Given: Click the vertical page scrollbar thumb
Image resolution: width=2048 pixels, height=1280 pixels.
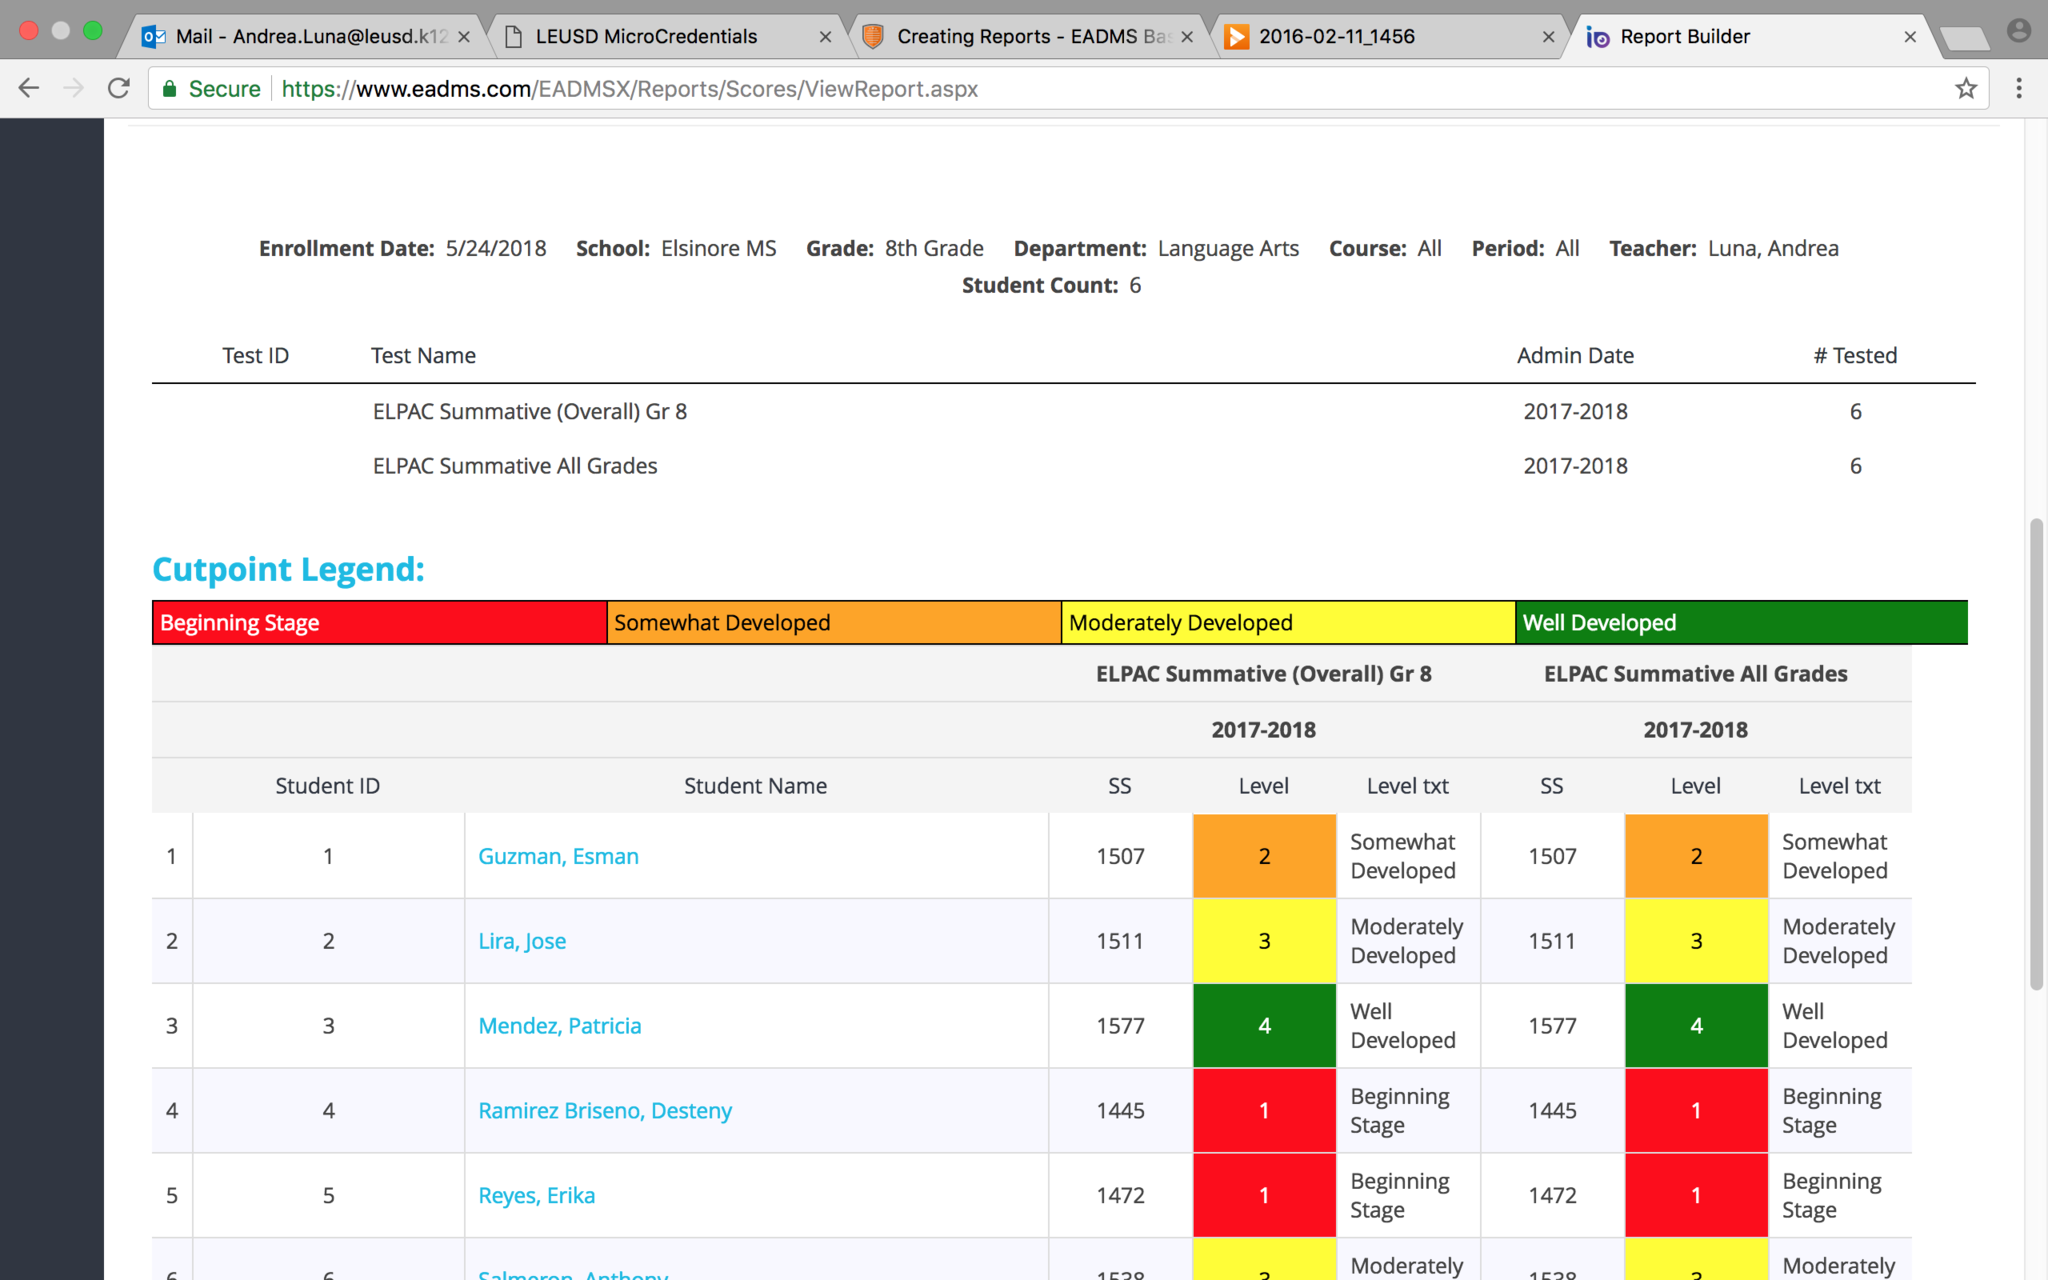Looking at the screenshot, I should point(2035,755).
